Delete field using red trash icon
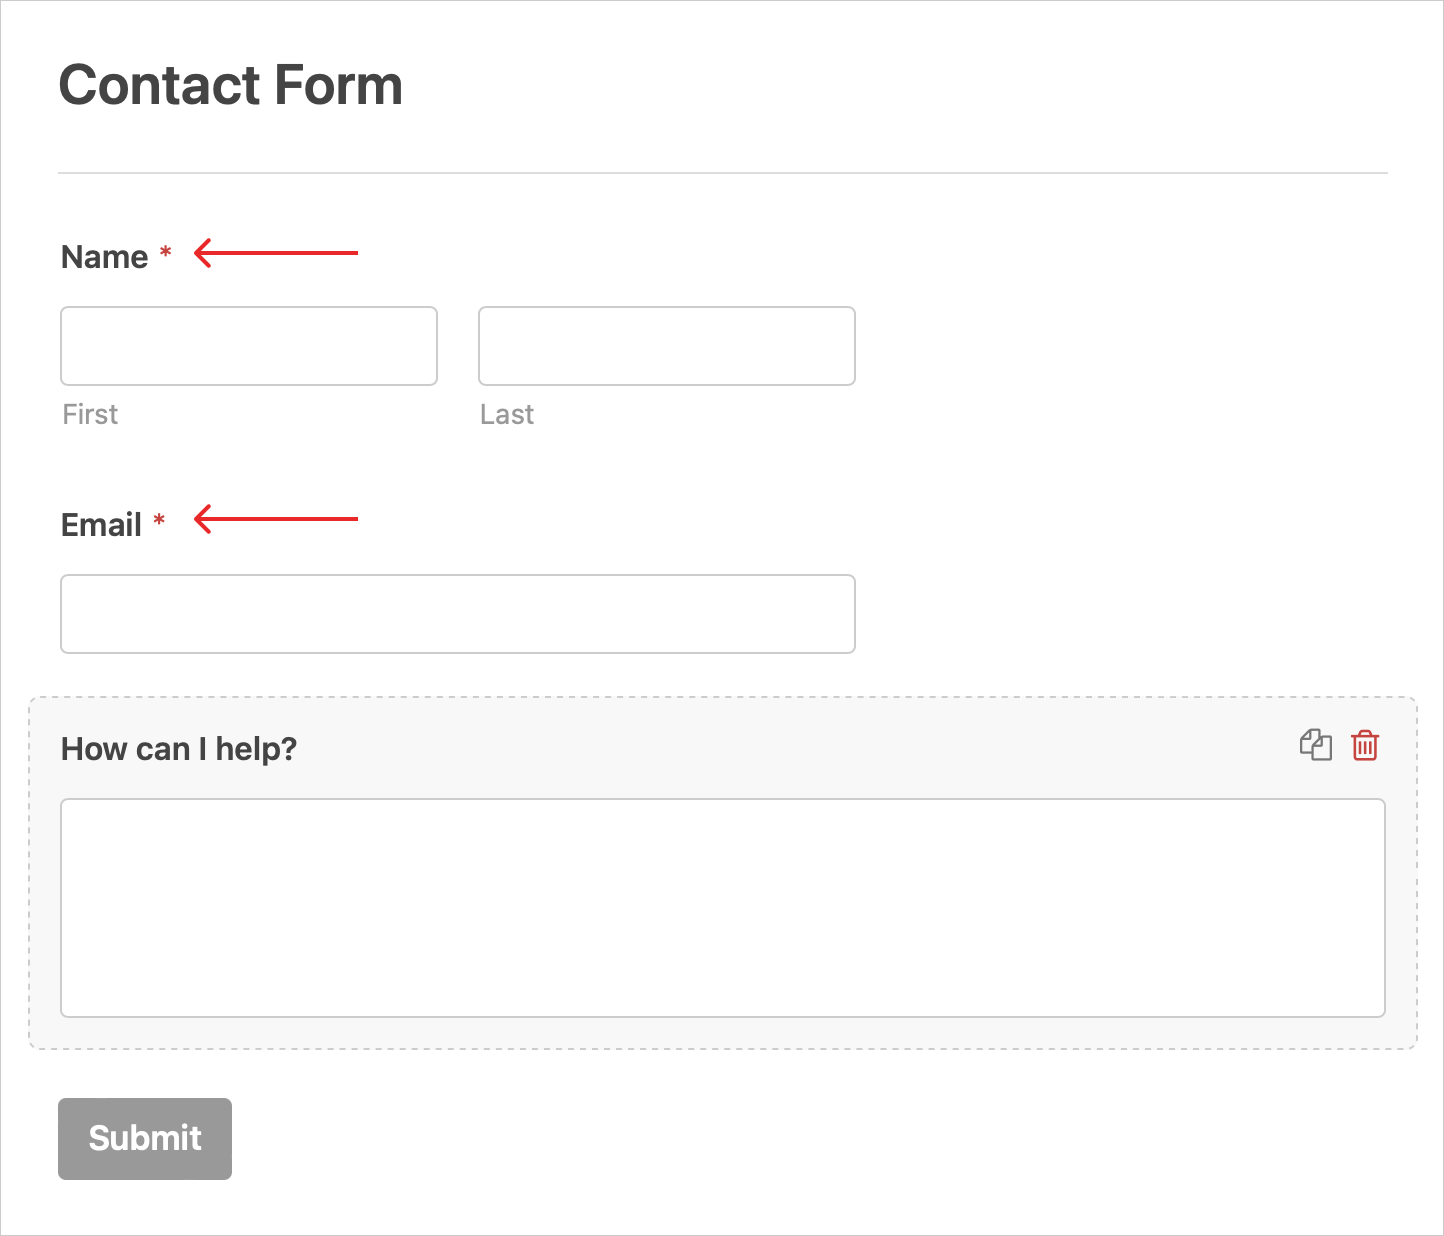The height and width of the screenshot is (1236, 1444). 1365,745
